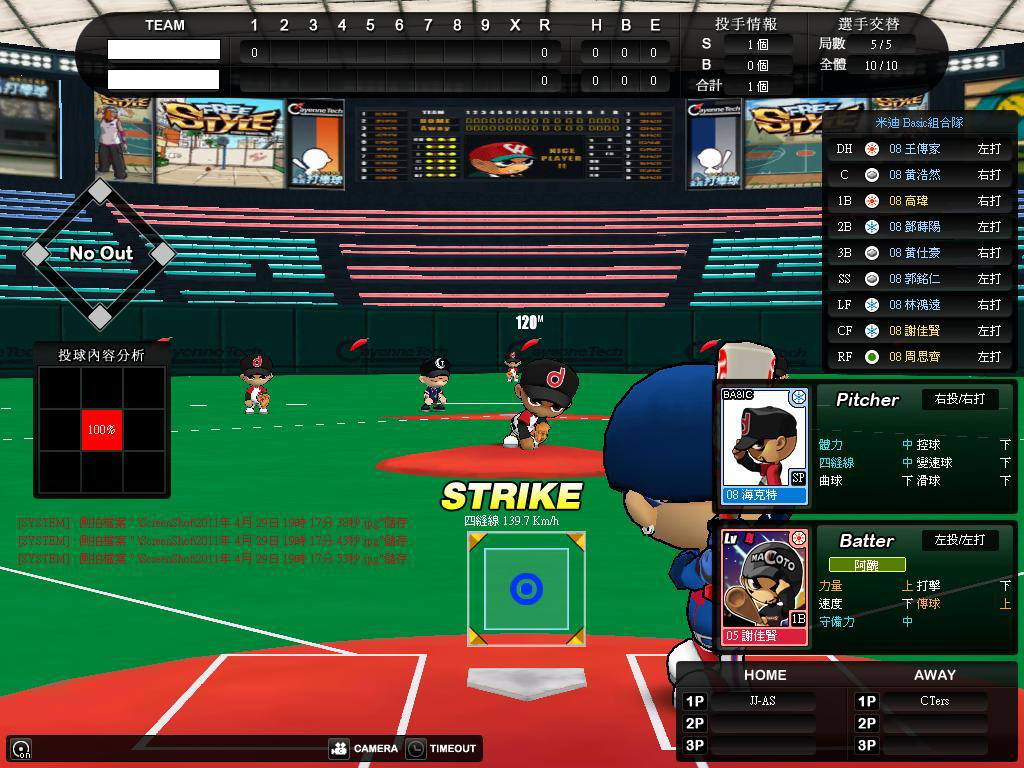The width and height of the screenshot is (1024, 768).
Task: Click the 左投/左打 batter handedness label
Action: tap(959, 540)
